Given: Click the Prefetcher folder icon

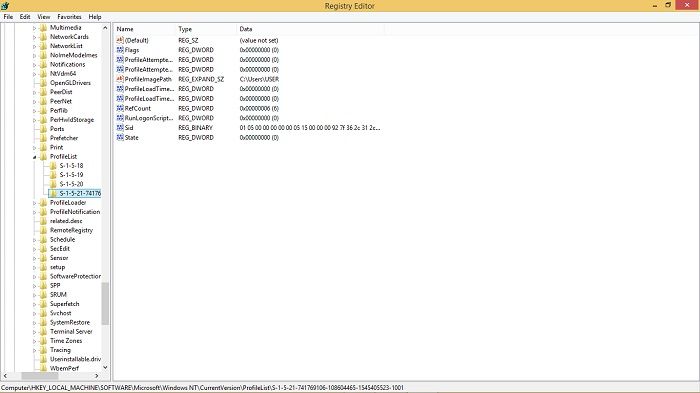Looking at the screenshot, I should click(x=43, y=138).
